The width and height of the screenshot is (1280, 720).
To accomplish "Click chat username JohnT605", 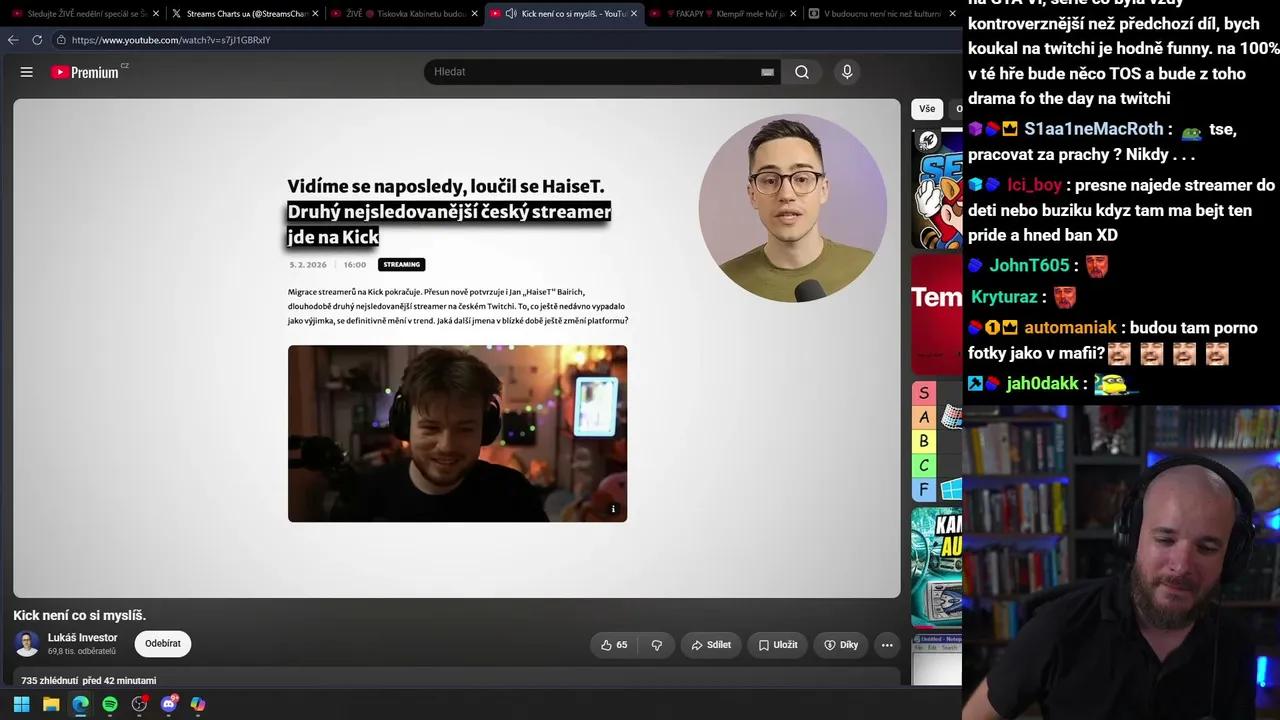I will pos(1030,266).
